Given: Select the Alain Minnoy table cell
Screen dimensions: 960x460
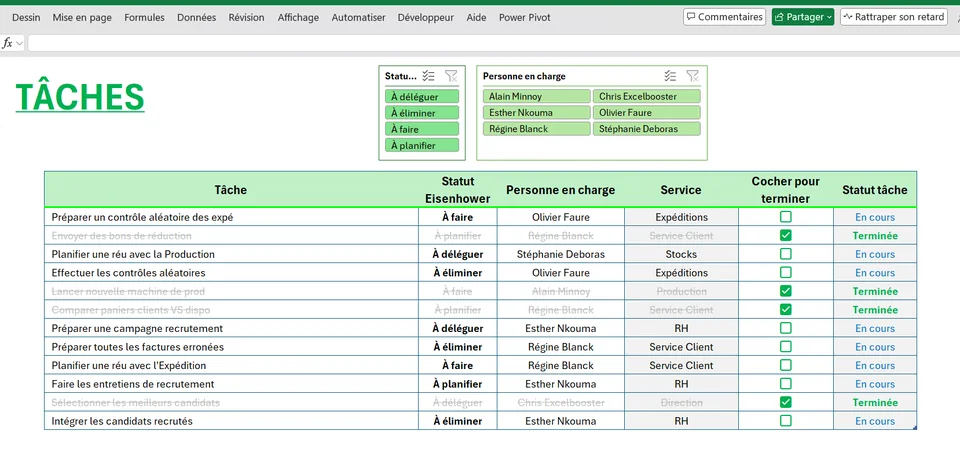Looking at the screenshot, I should tap(561, 292).
